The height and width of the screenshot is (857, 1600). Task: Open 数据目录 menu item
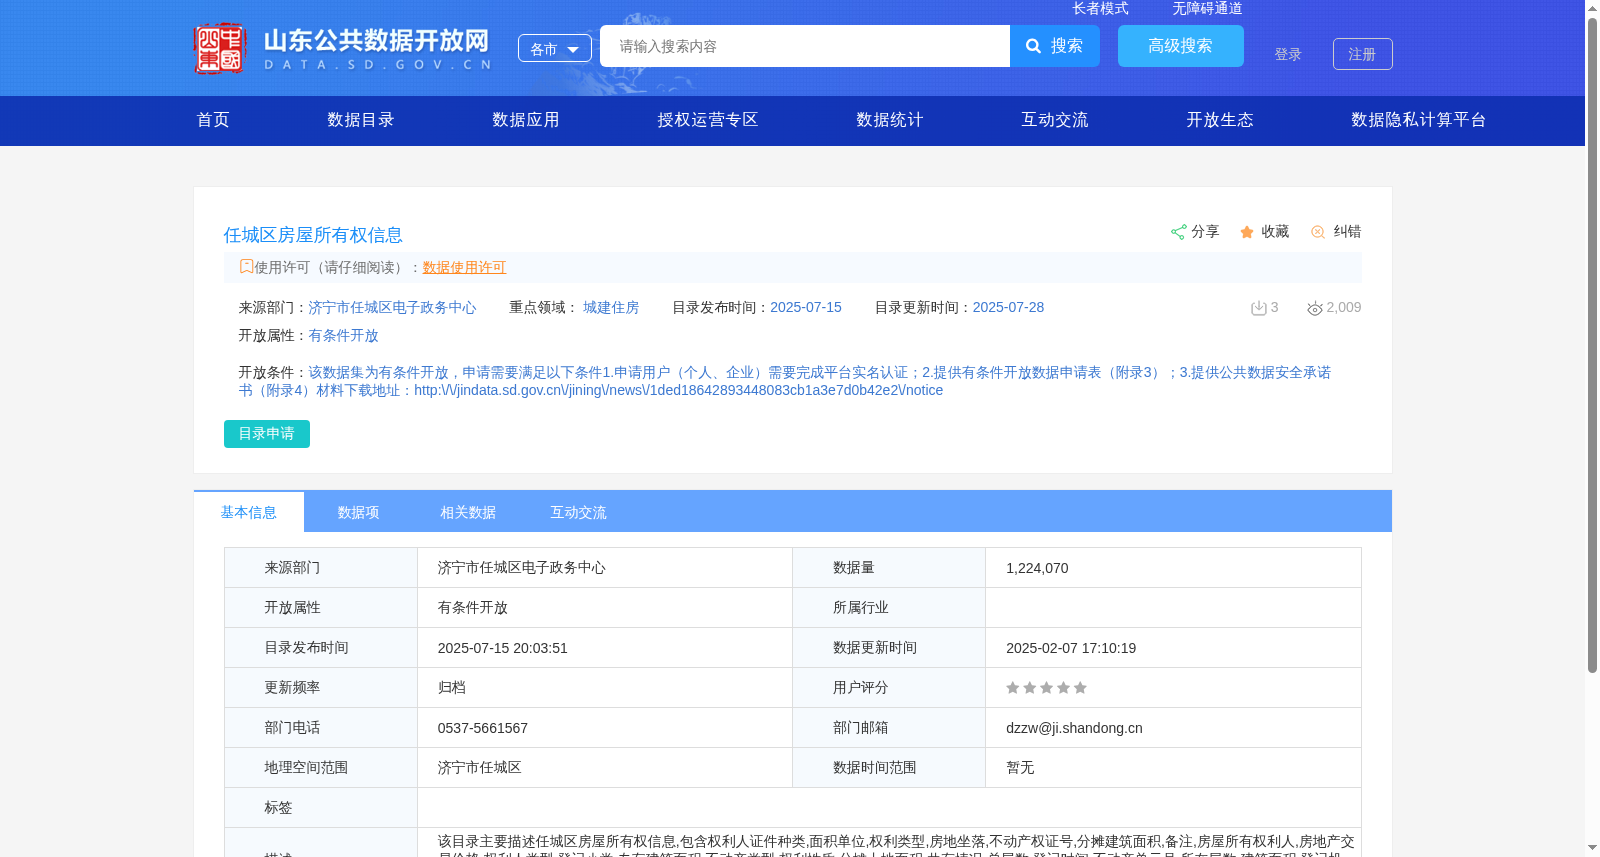(x=361, y=120)
